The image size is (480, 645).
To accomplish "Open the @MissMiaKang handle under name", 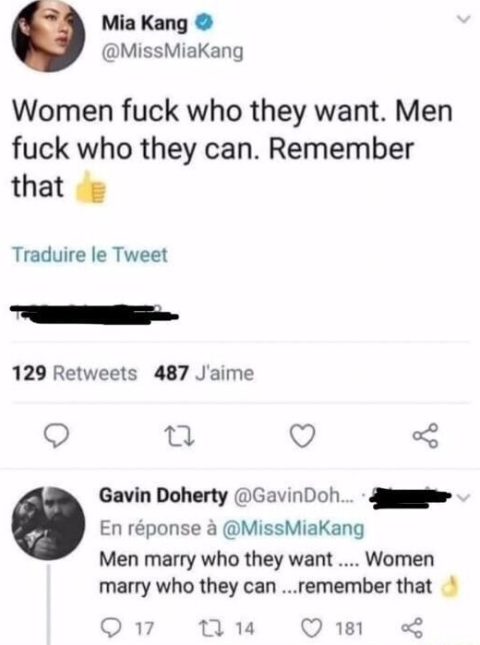I will 172,52.
